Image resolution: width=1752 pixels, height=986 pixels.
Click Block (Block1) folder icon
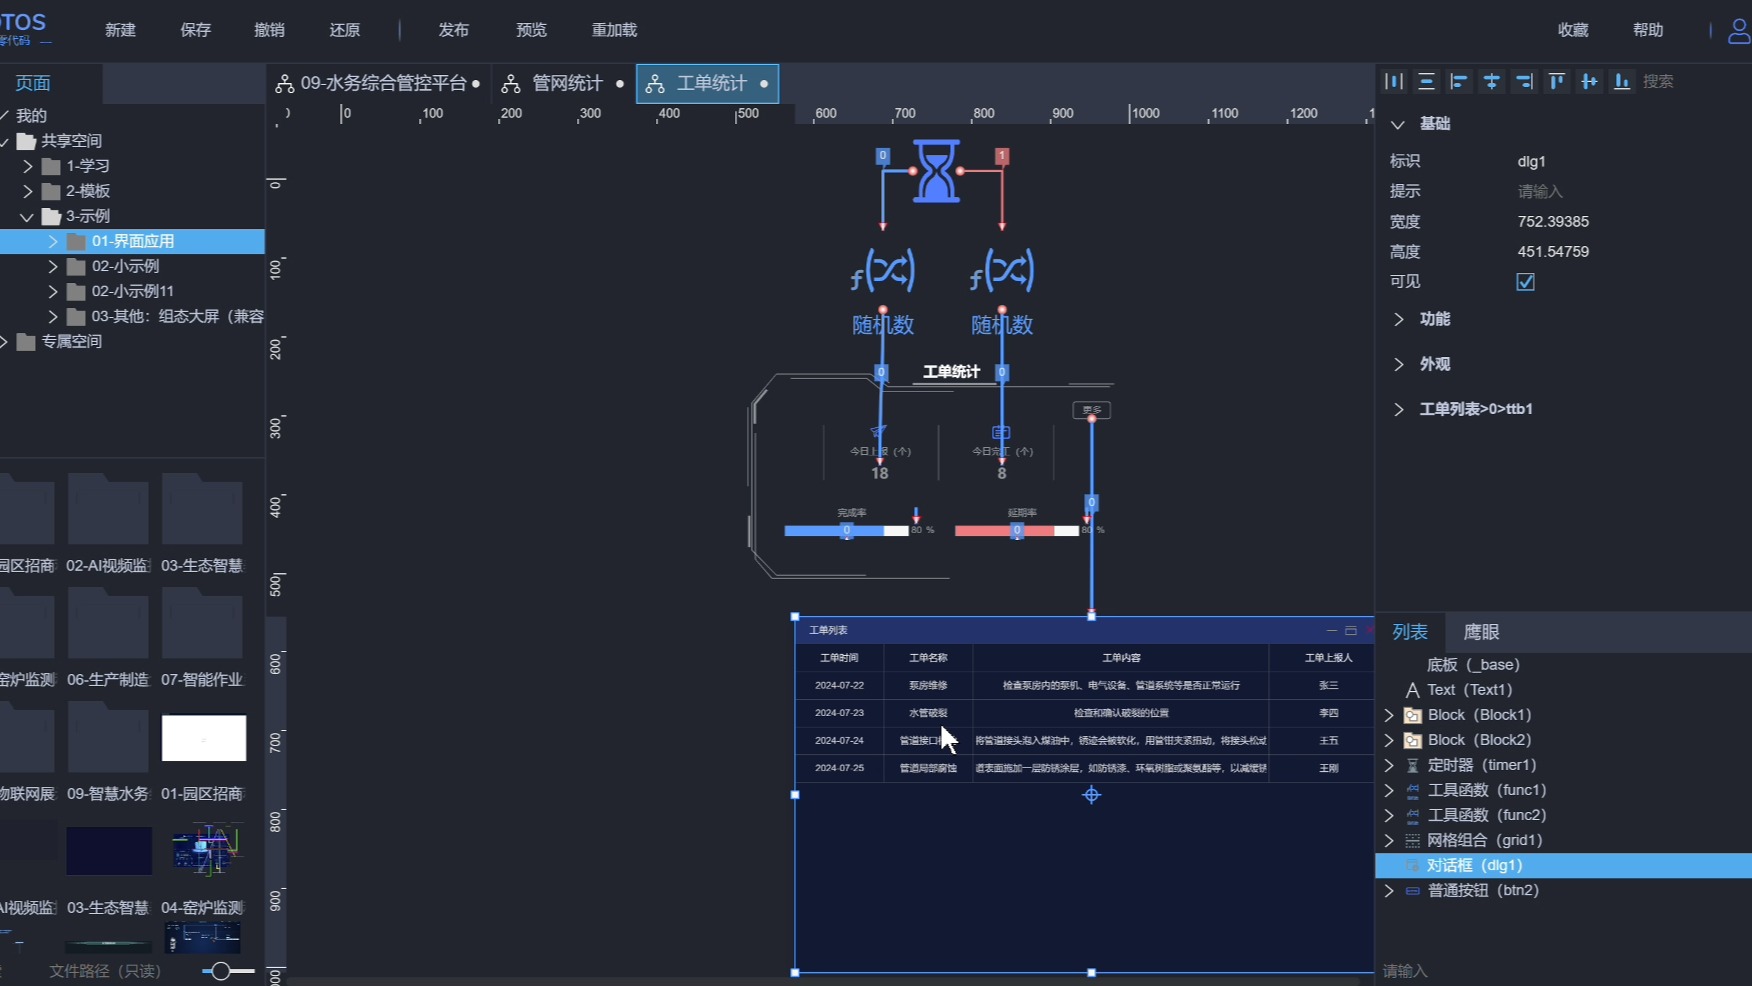(1413, 715)
